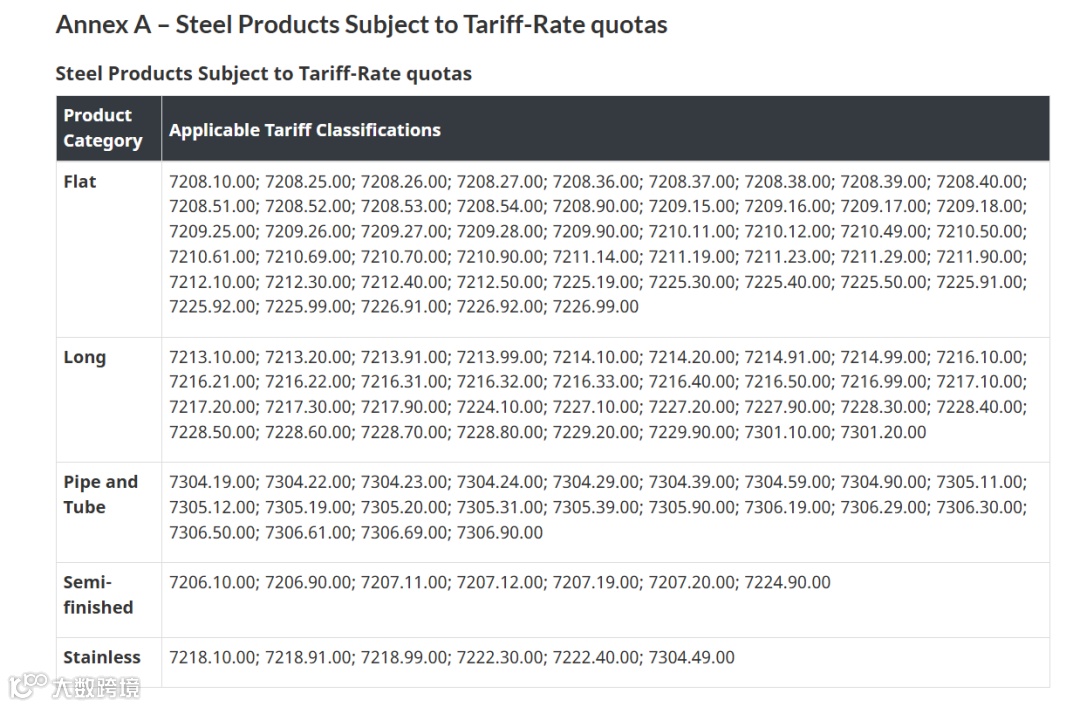Select tariff code 7213.10.00 in Long row
This screenshot has width=1080, height=707.
pyautogui.click(x=213, y=357)
